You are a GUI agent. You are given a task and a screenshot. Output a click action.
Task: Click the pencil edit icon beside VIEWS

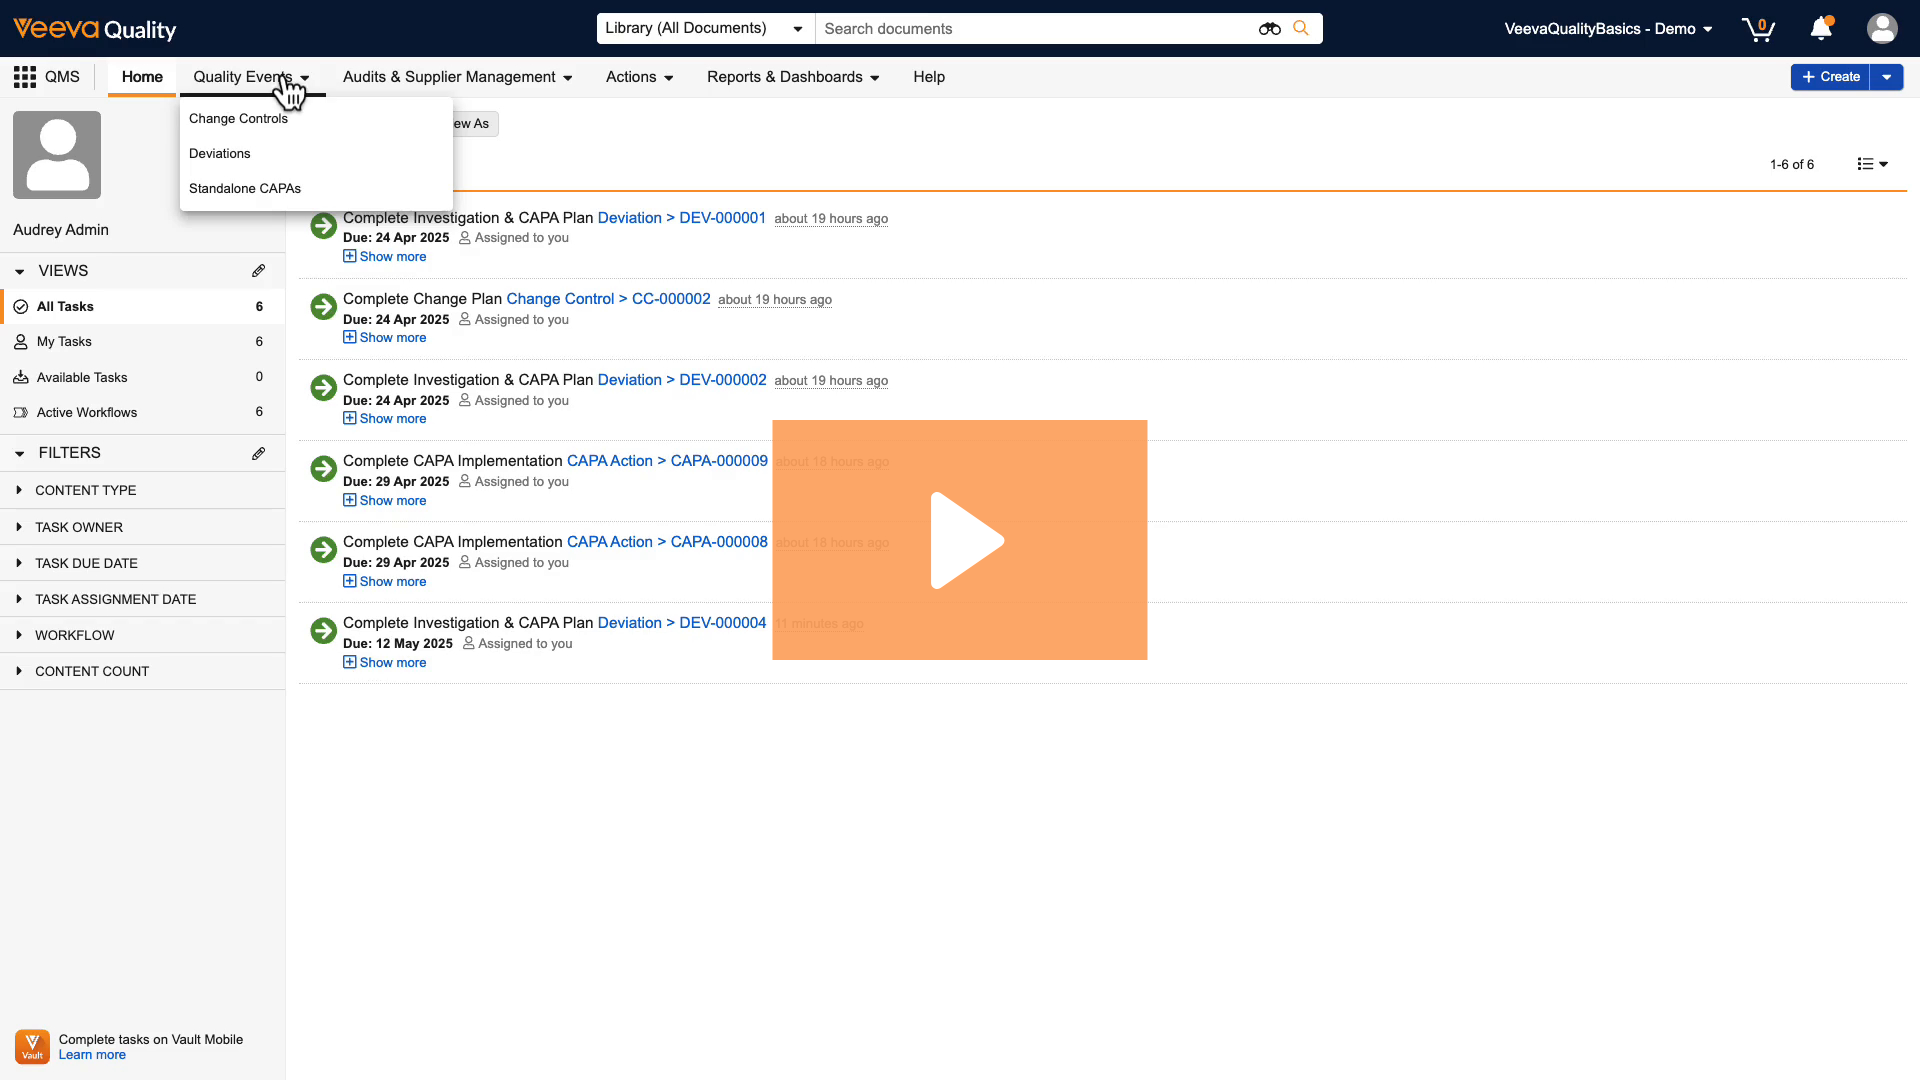(258, 271)
